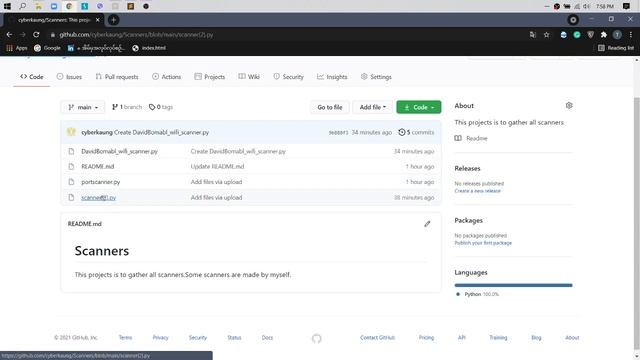Viewport: 640px width, 360px height.
Task: Open the notification center icon
Action: [x=626, y=6]
